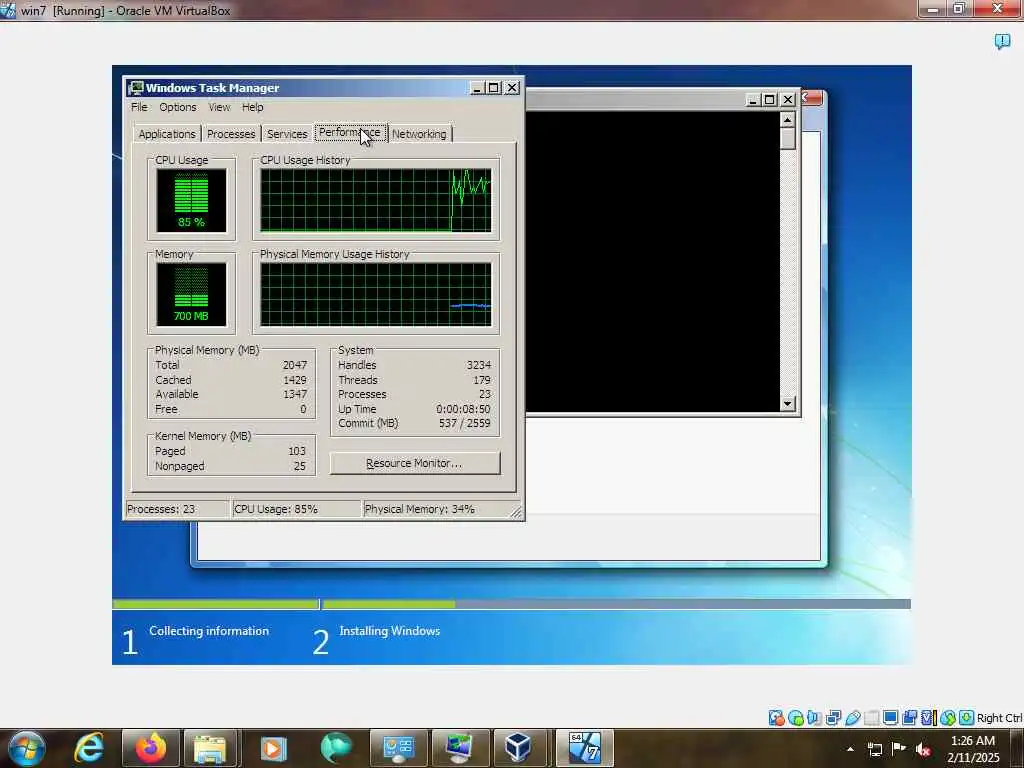The height and width of the screenshot is (768, 1024).
Task: Open Windows Explorer from the taskbar
Action: pos(210,748)
